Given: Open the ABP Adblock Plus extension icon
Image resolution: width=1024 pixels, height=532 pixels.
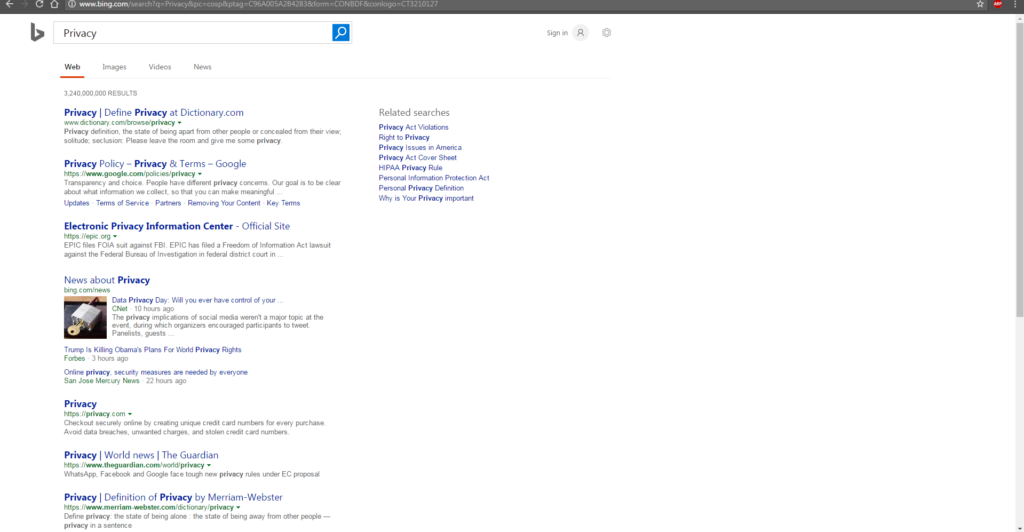Looking at the screenshot, I should tap(997, 4).
